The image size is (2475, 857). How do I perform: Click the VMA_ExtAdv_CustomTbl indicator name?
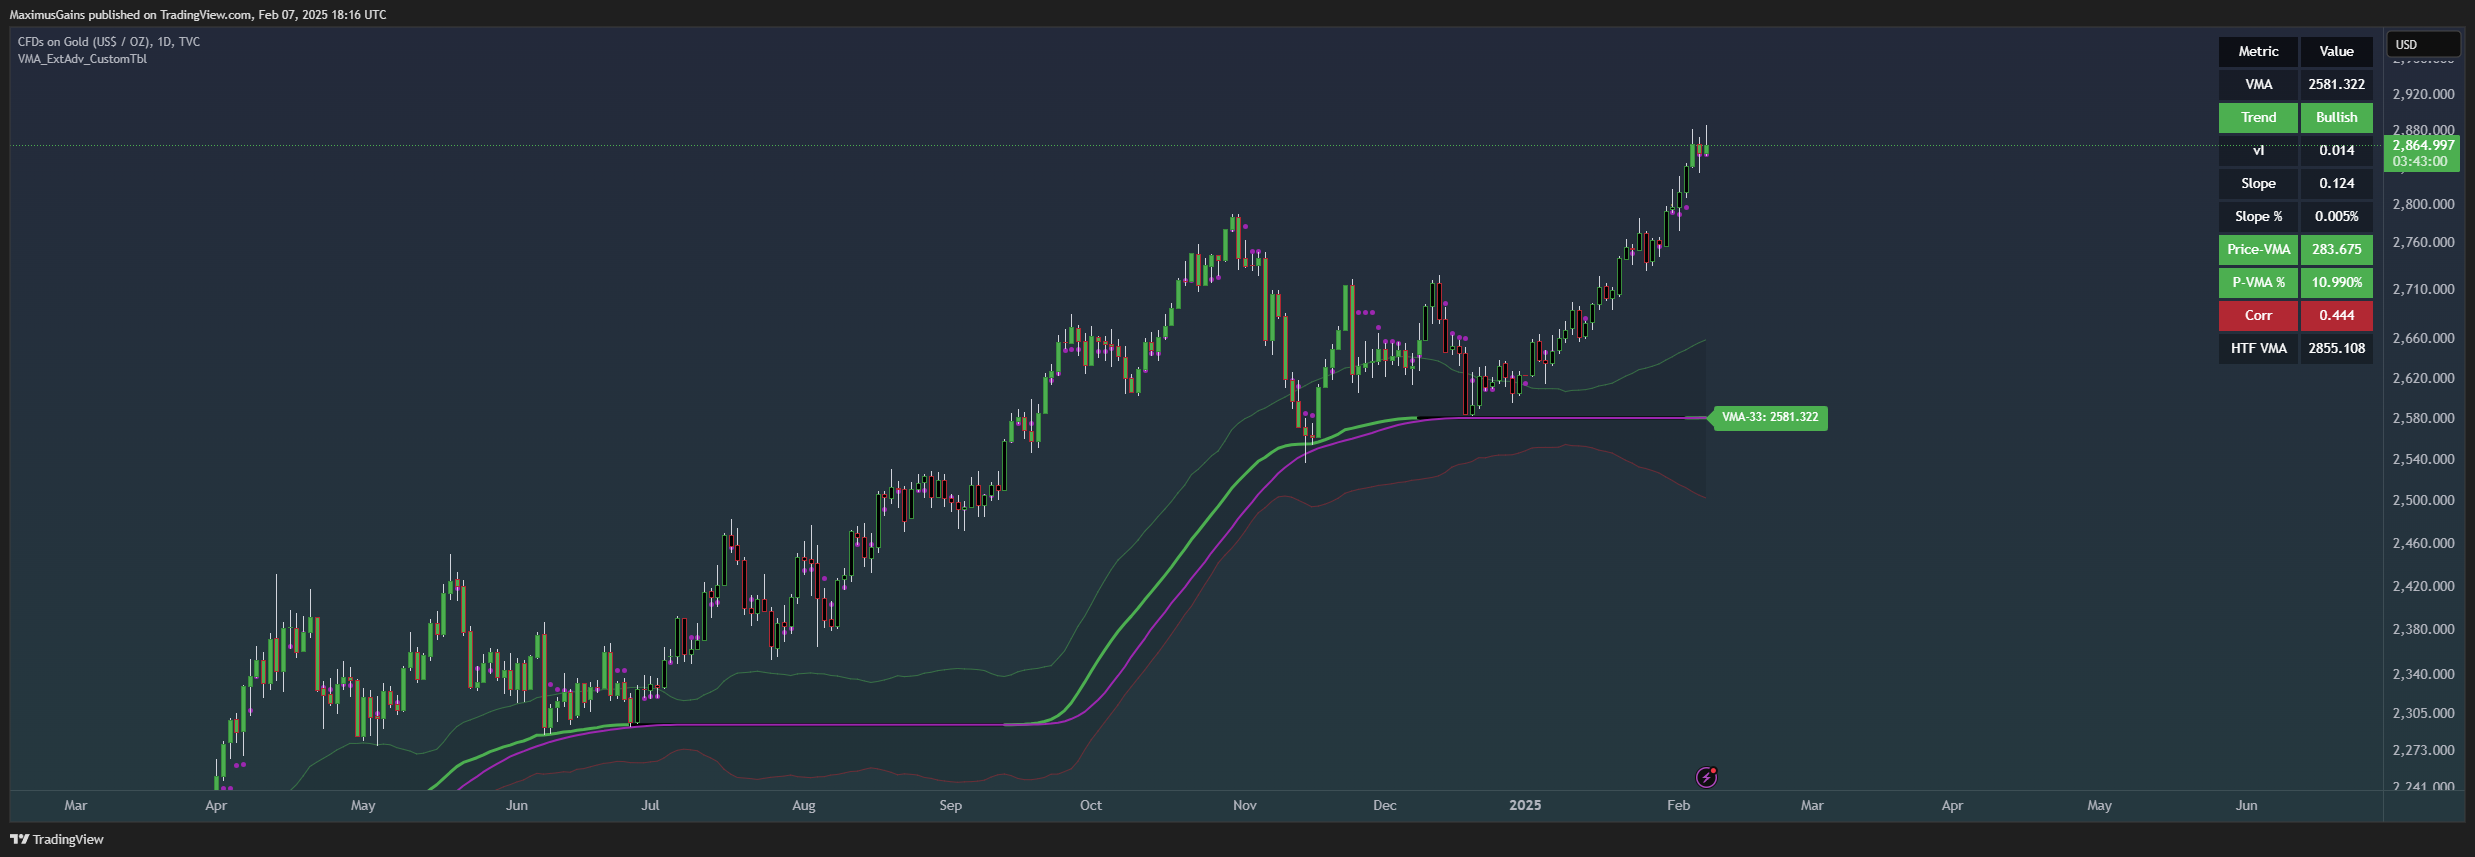(82, 59)
